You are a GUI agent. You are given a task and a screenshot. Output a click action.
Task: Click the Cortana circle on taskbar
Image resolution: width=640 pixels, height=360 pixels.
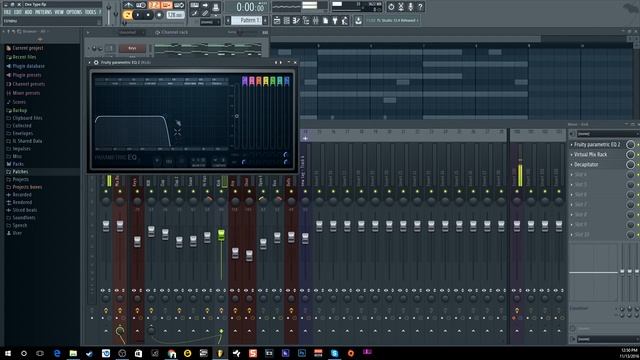(24, 353)
